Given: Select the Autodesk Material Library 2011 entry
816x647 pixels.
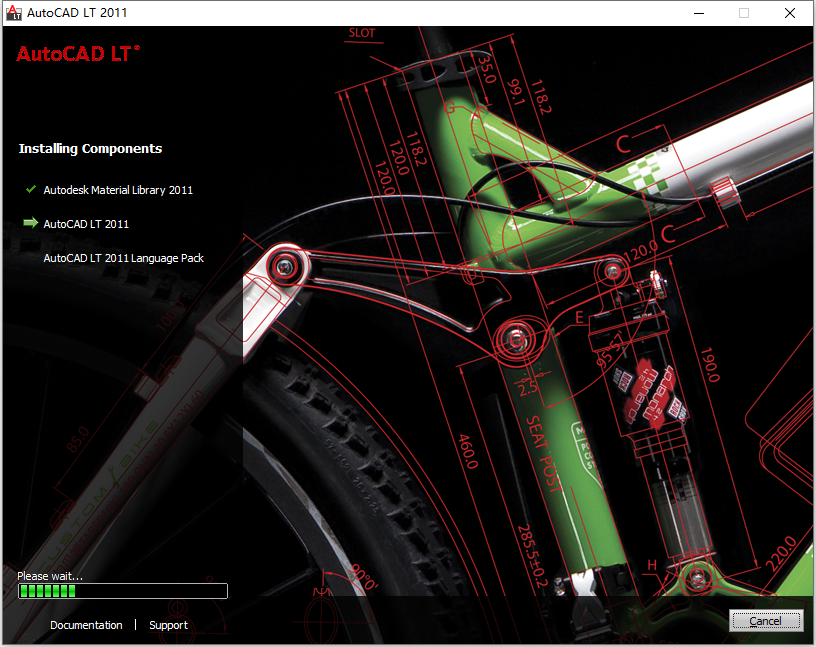Looking at the screenshot, I should pos(118,190).
